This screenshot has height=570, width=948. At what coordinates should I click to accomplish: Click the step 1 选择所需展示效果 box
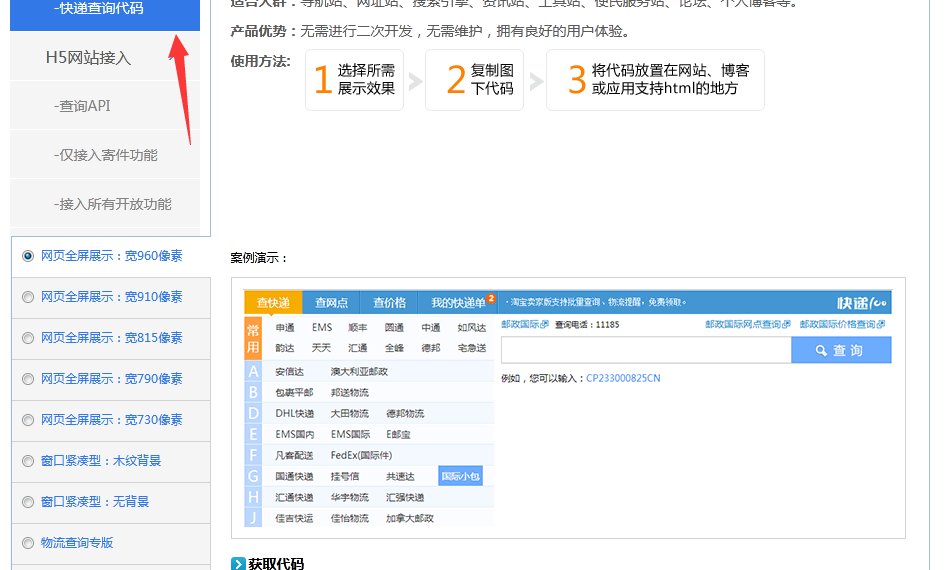click(x=354, y=80)
